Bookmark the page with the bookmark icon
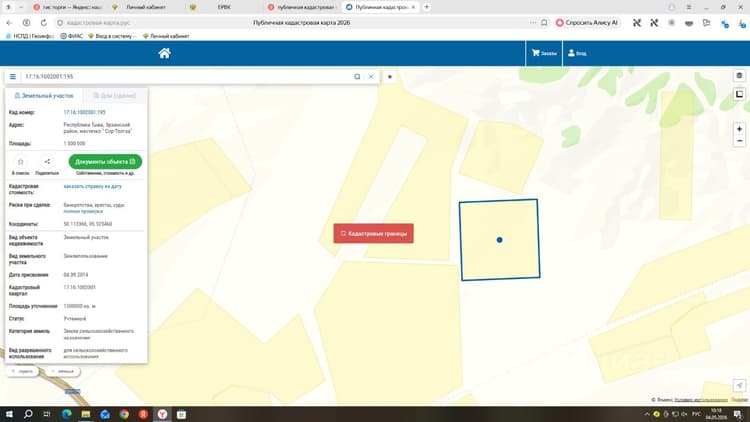This screenshot has height=422, width=750. point(544,22)
